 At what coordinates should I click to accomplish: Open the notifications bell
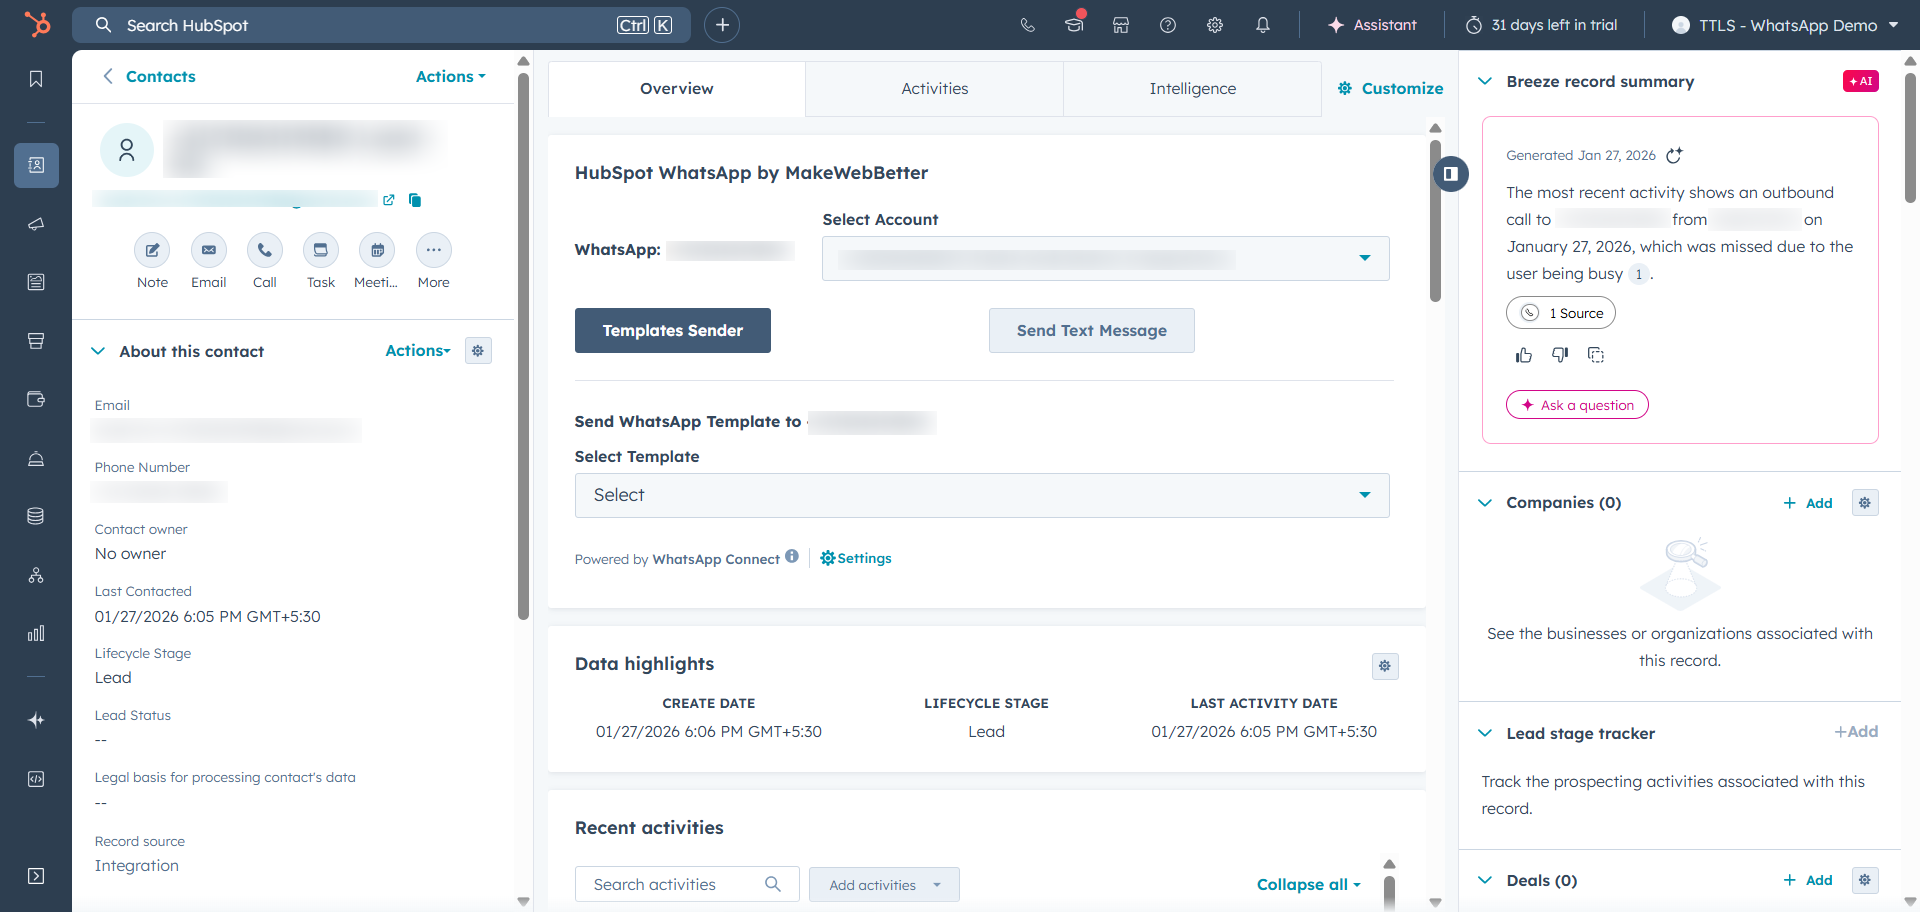coord(1262,25)
